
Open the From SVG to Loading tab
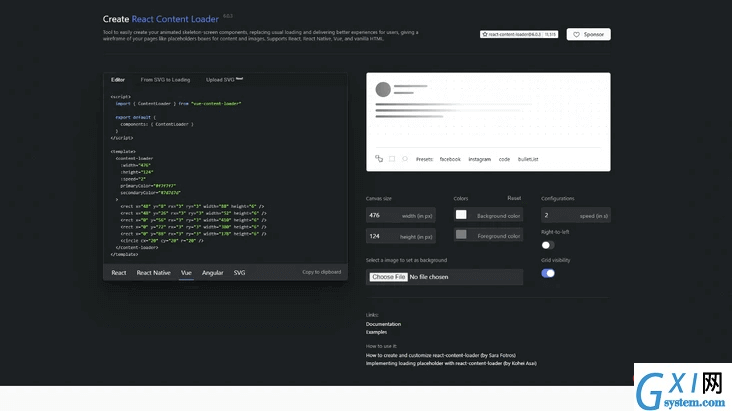pos(165,80)
